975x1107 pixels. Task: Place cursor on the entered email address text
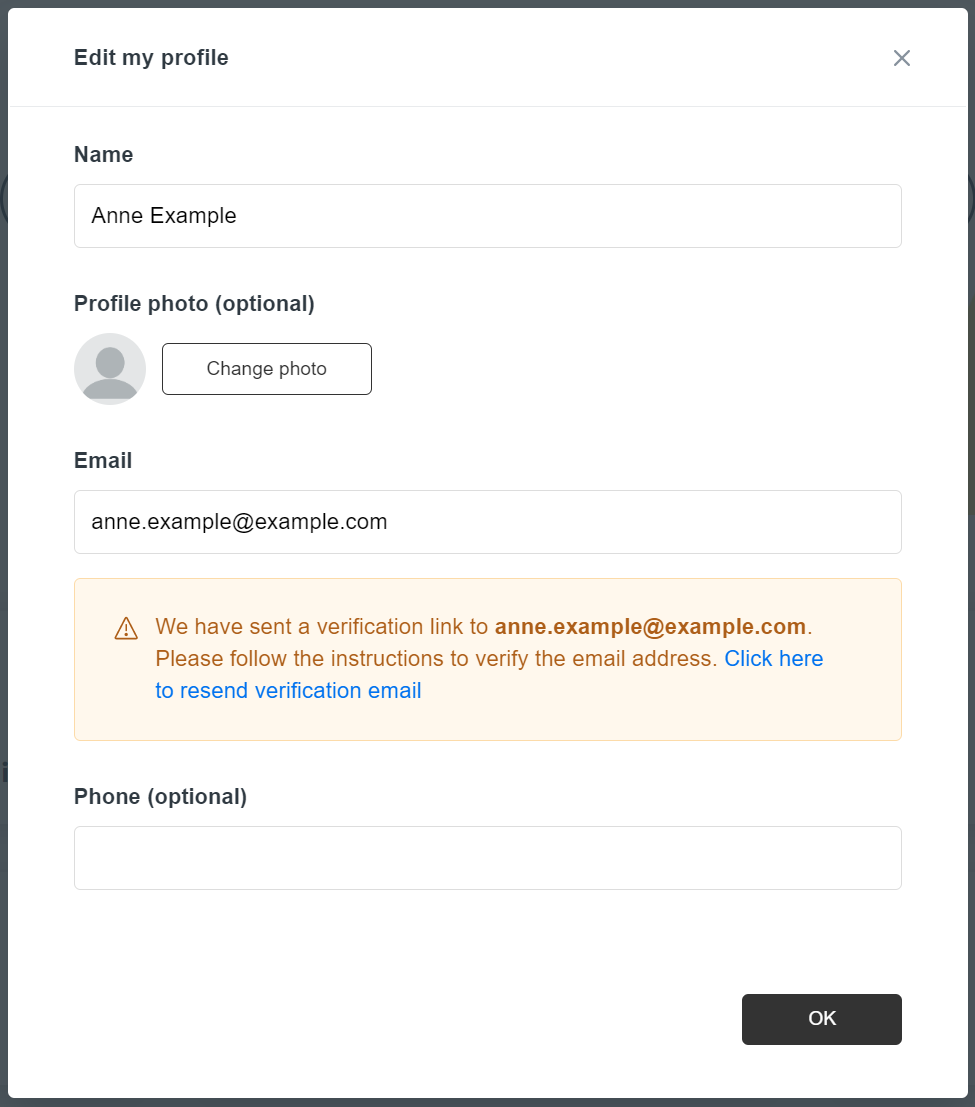click(x=239, y=522)
